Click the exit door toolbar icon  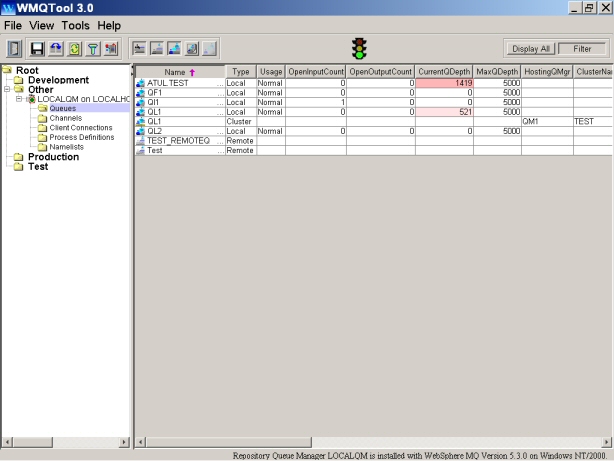[14, 49]
